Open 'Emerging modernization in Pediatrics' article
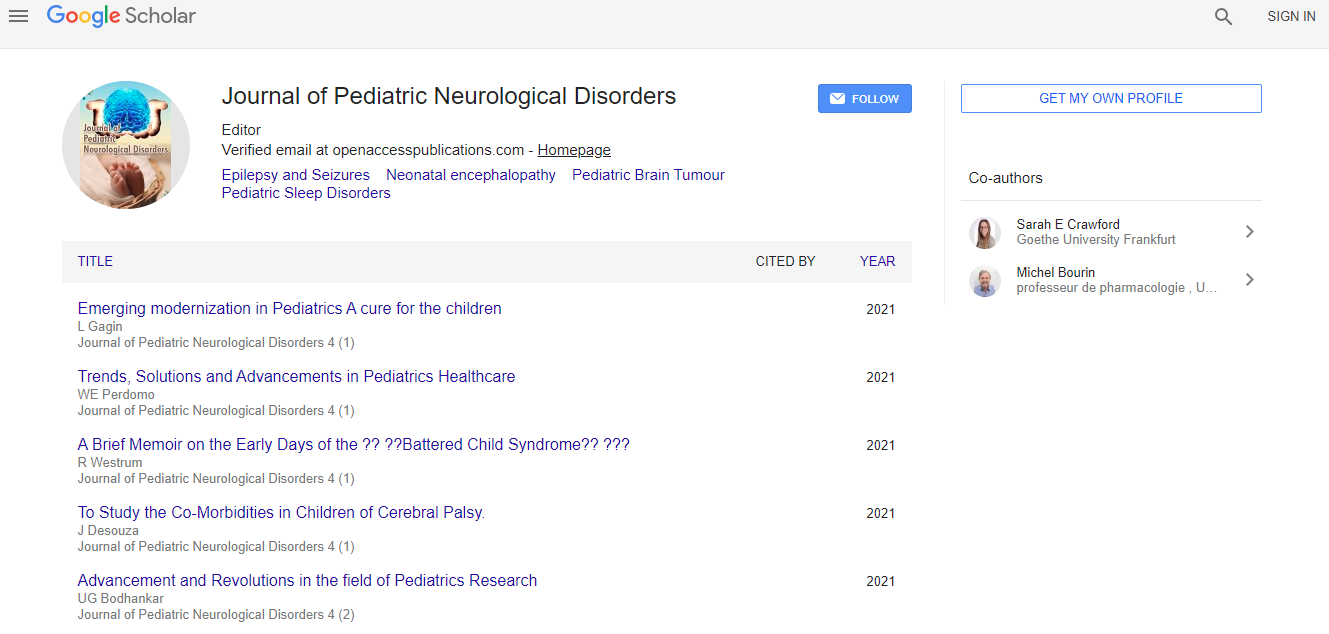 click(289, 308)
